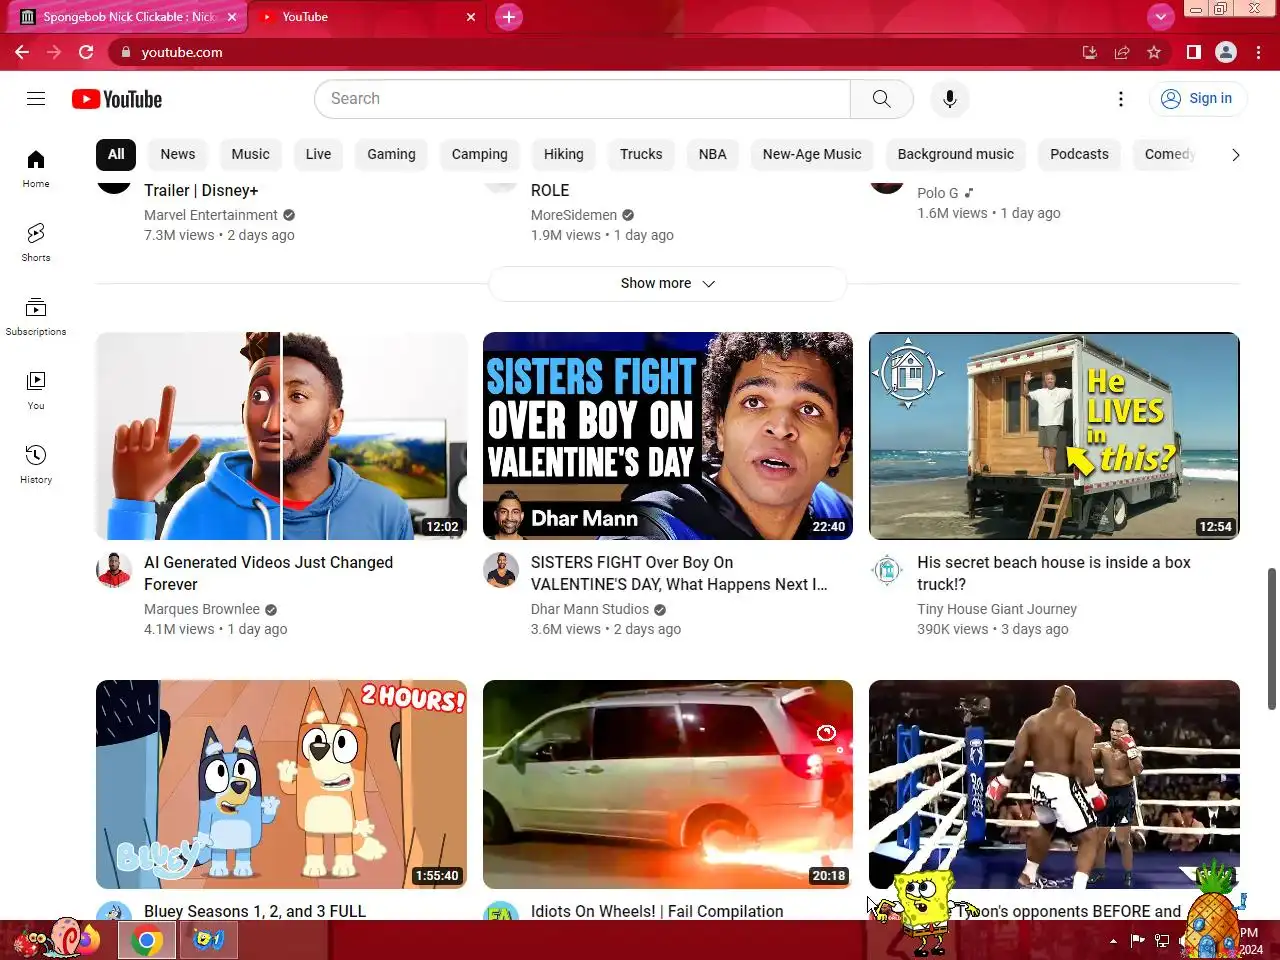This screenshot has height=960, width=1280.
Task: Open 'SISTERS FIGHT Over Boy On VALENTINE'S DAY' title
Action: click(679, 573)
